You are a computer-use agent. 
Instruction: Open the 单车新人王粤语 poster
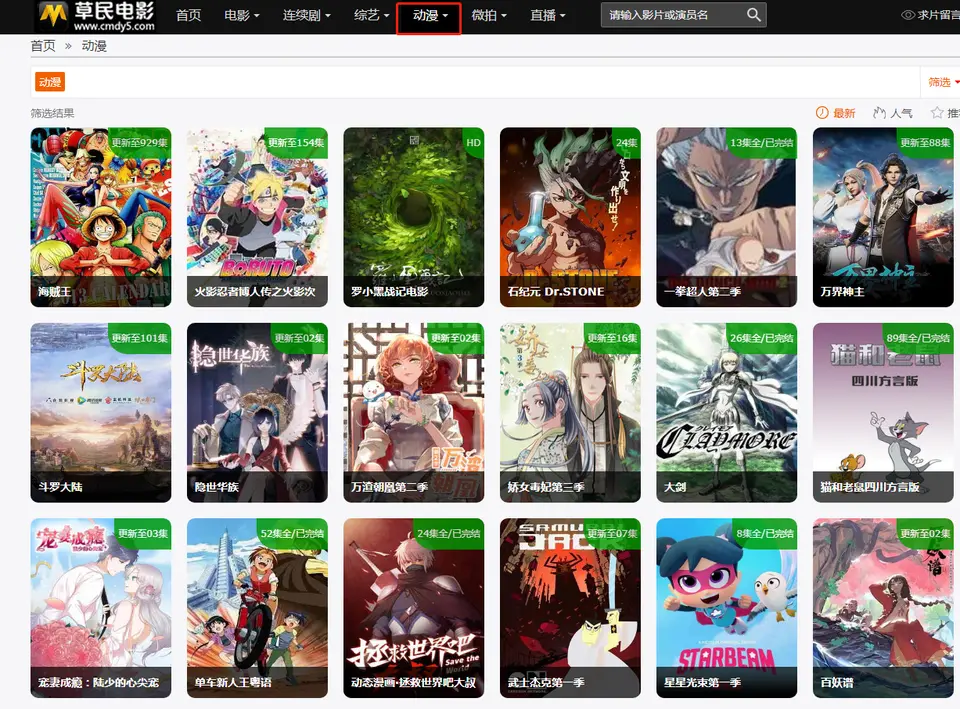[x=257, y=608]
